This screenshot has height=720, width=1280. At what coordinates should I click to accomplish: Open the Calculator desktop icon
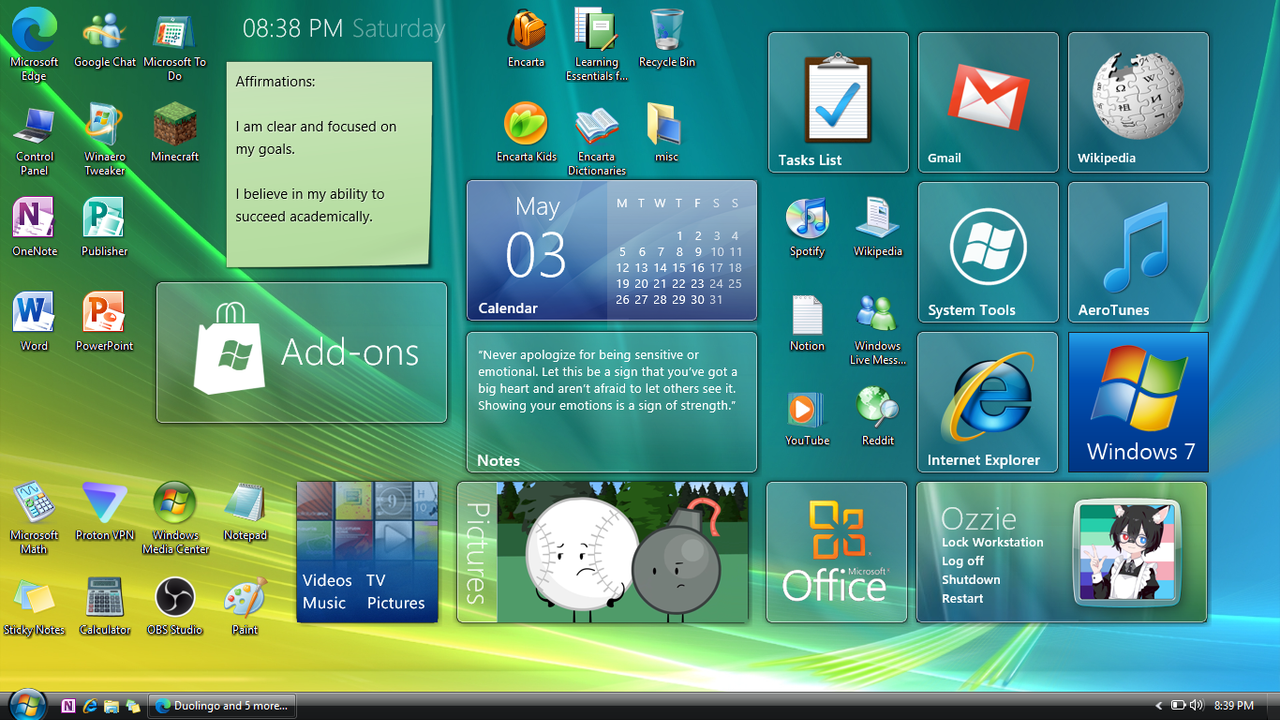point(104,606)
